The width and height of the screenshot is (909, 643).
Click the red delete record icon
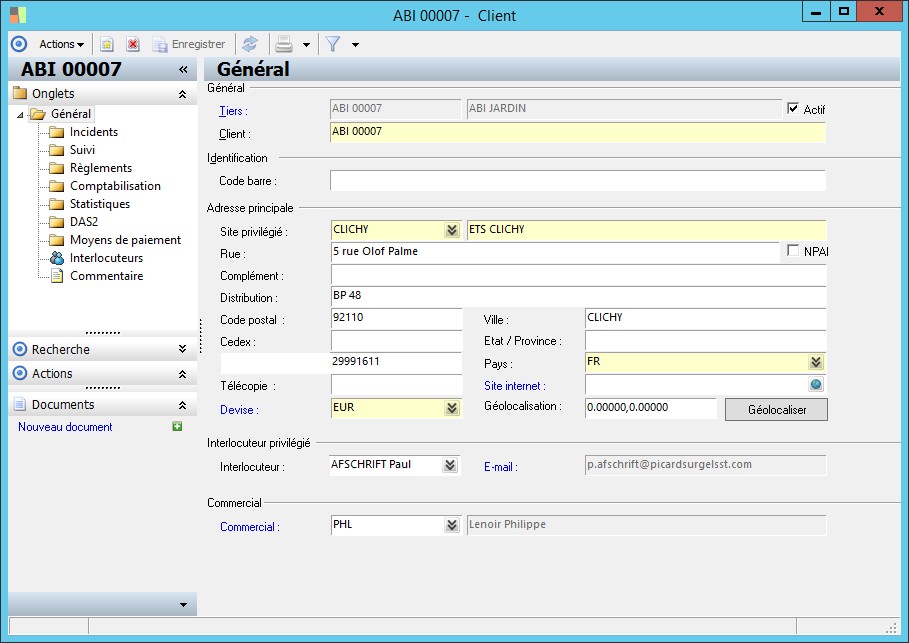click(x=132, y=44)
